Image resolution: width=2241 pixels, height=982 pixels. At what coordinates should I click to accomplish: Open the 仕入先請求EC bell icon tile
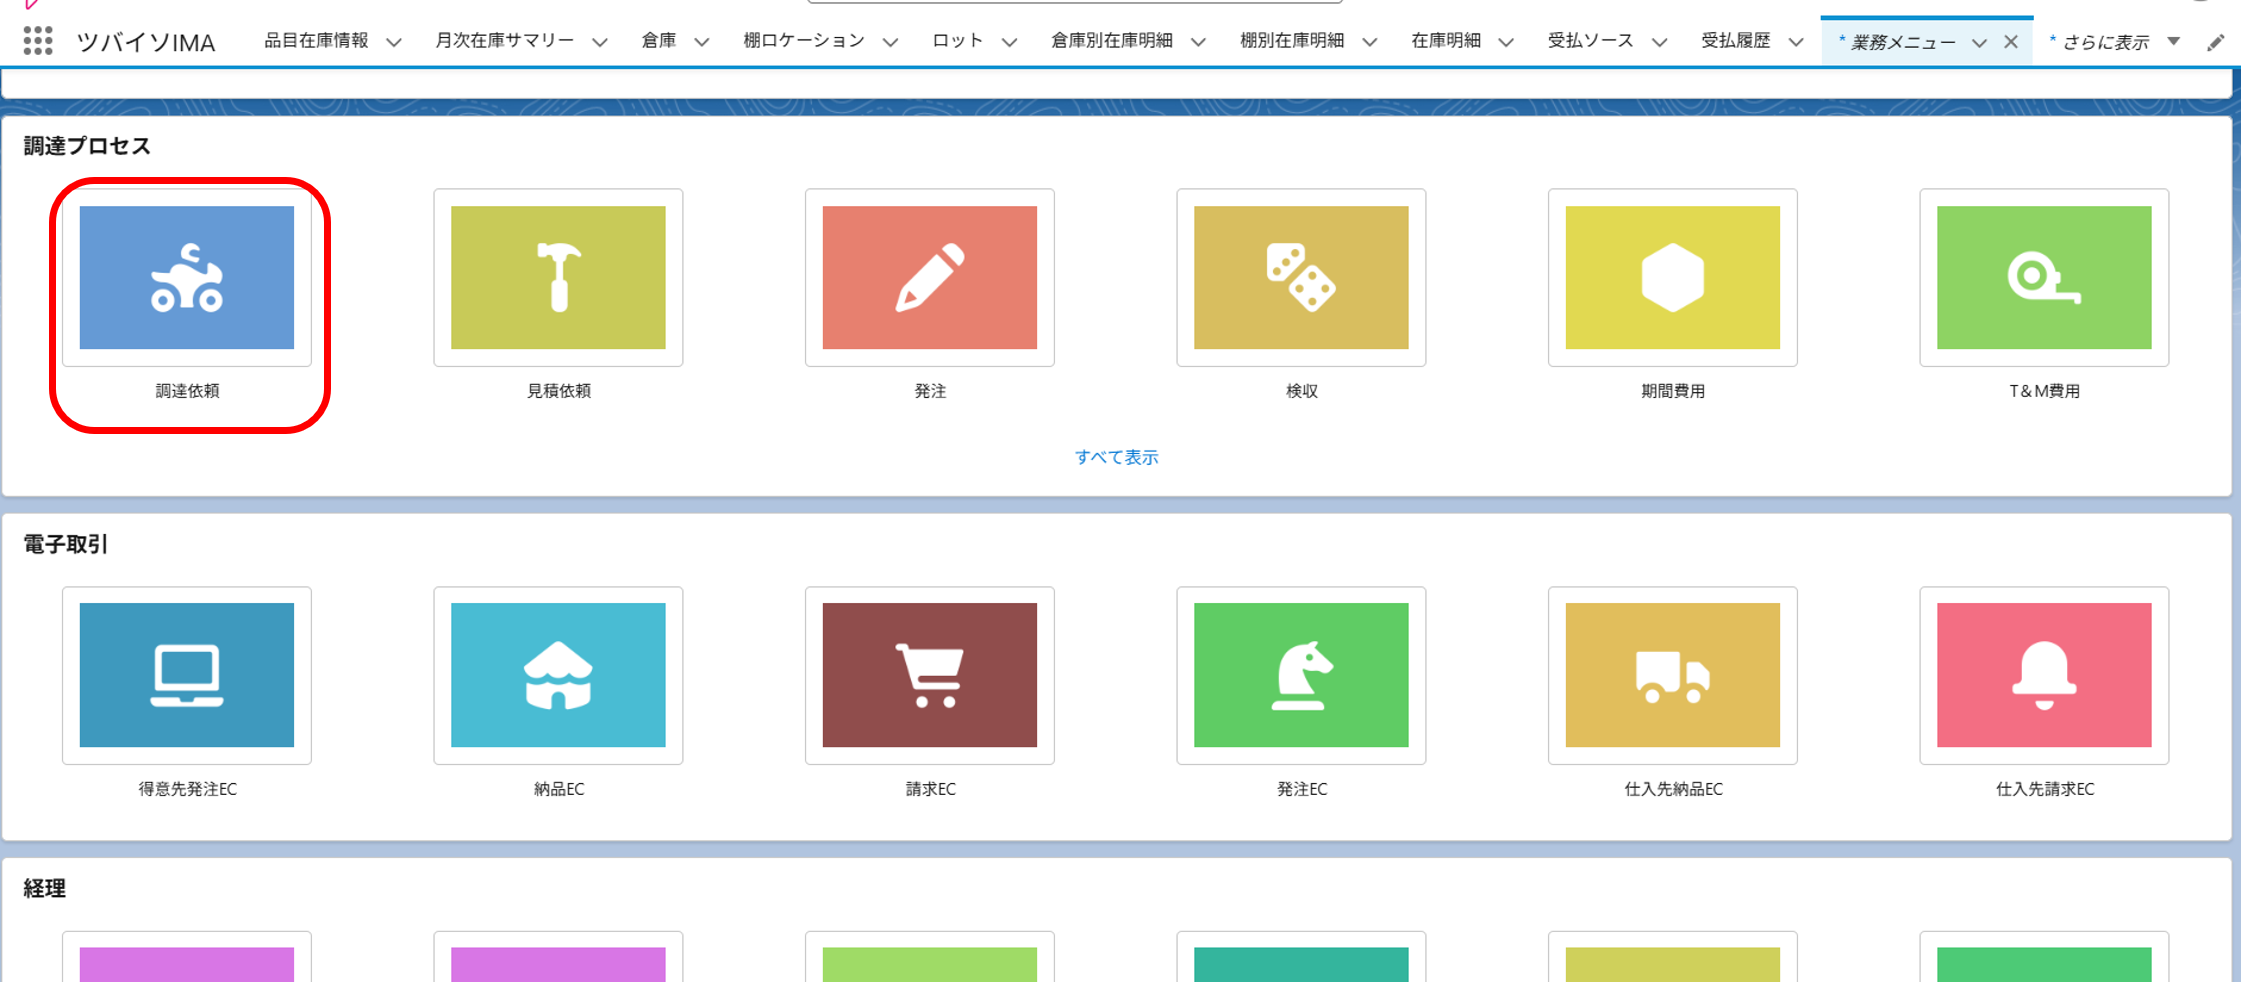pyautogui.click(x=2044, y=675)
